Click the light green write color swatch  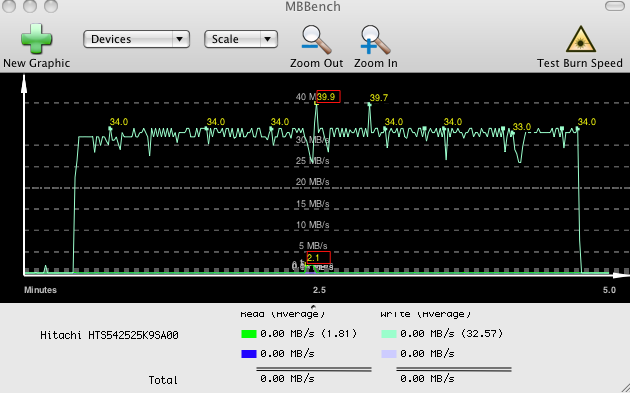389,334
